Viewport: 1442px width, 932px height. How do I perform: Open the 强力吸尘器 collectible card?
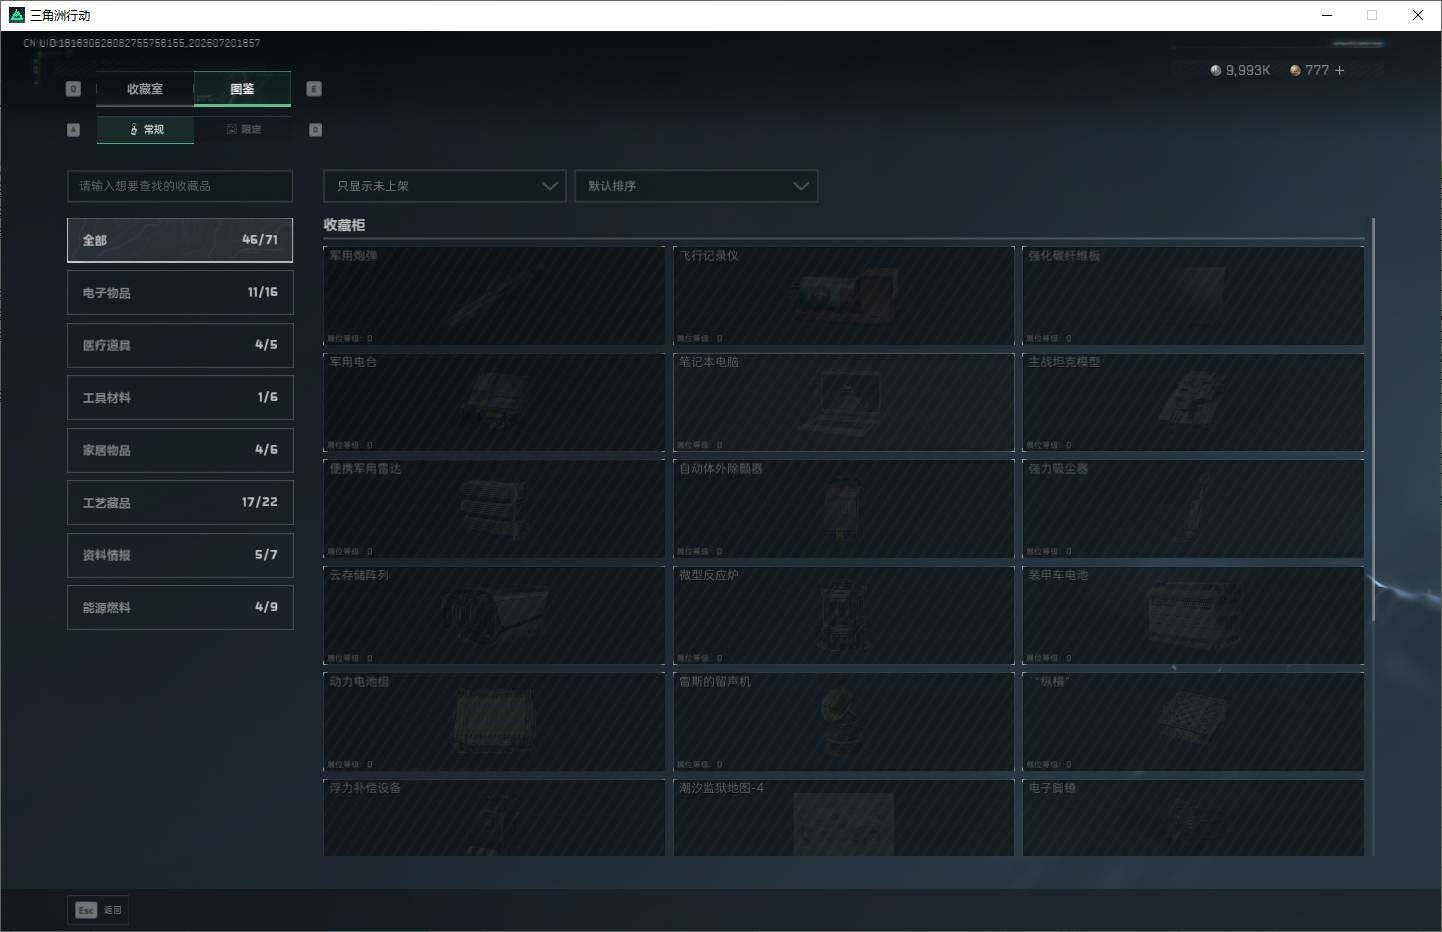1193,509
